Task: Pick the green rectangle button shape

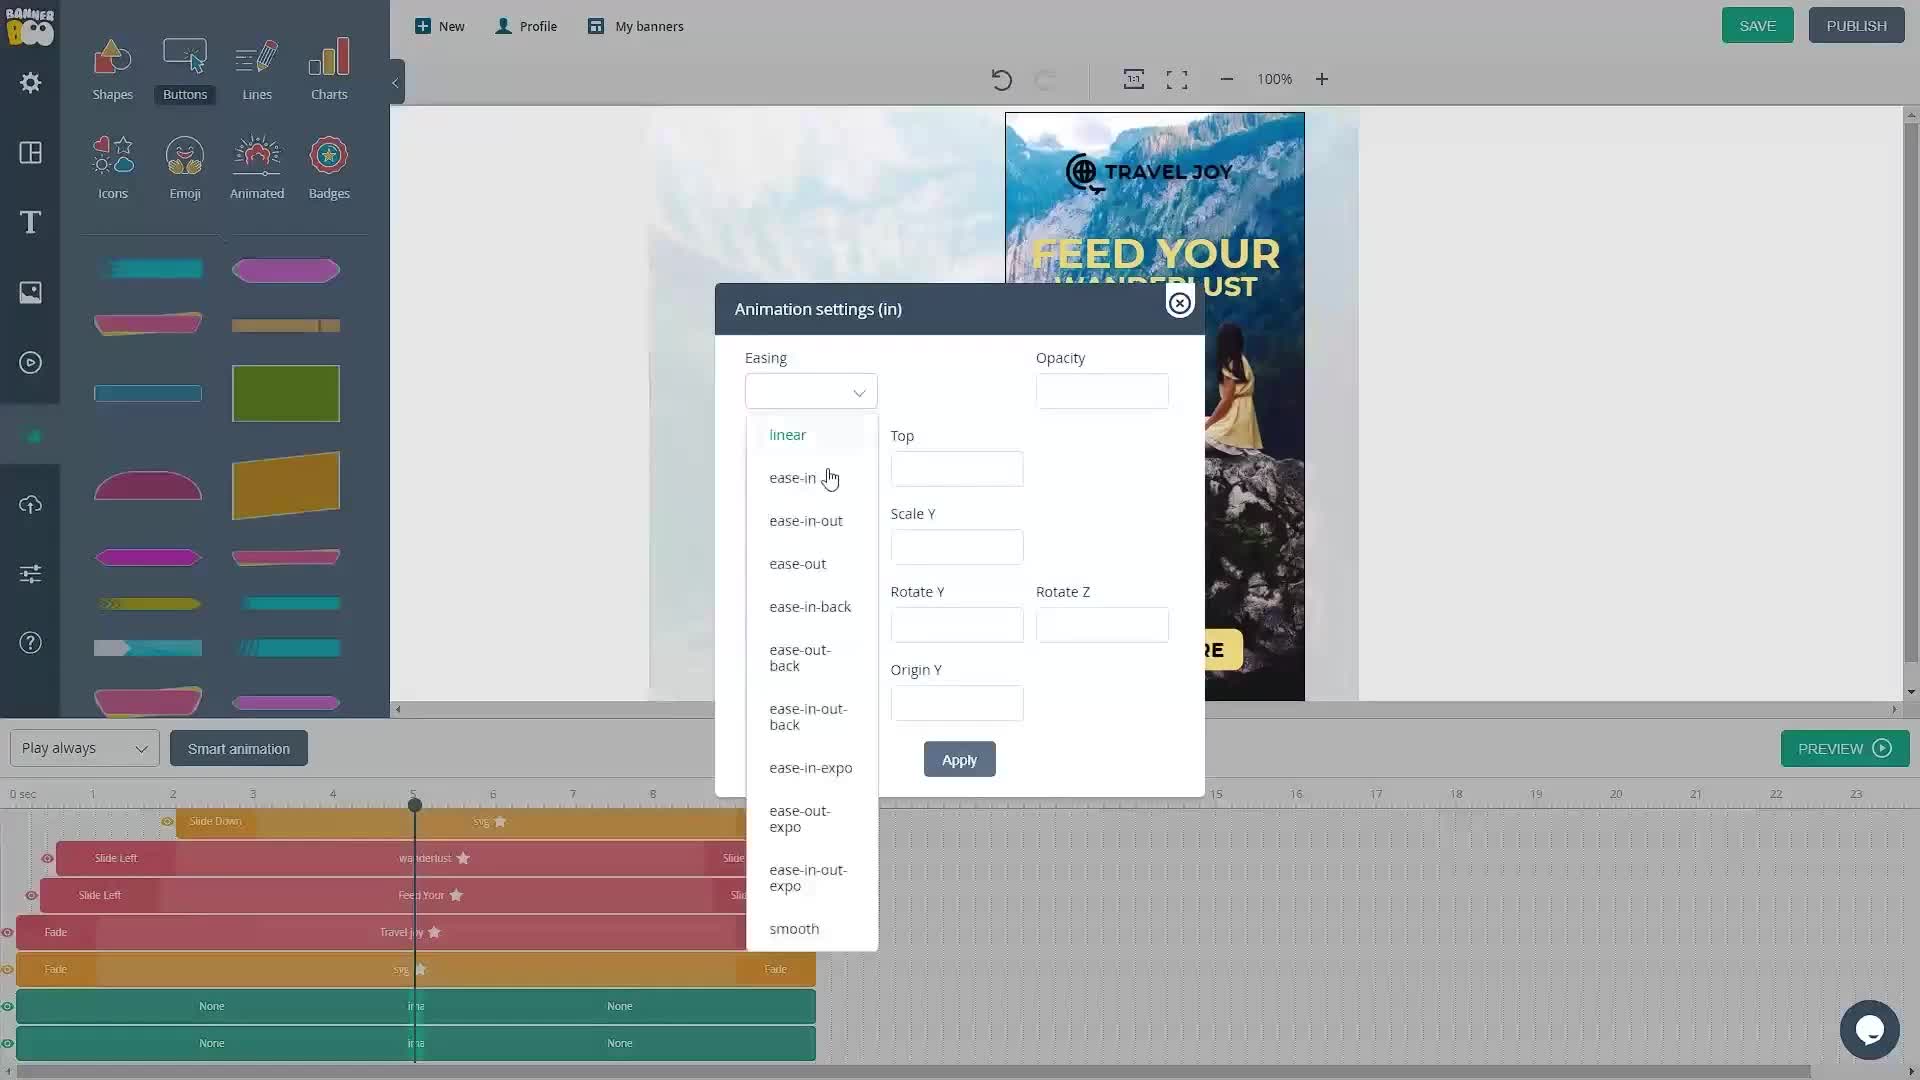Action: click(x=286, y=393)
